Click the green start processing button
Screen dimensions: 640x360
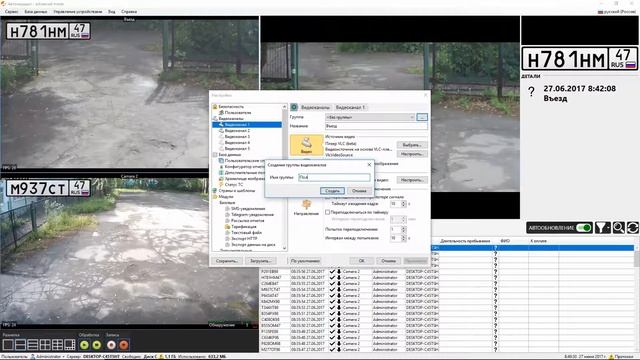click(x=84, y=345)
